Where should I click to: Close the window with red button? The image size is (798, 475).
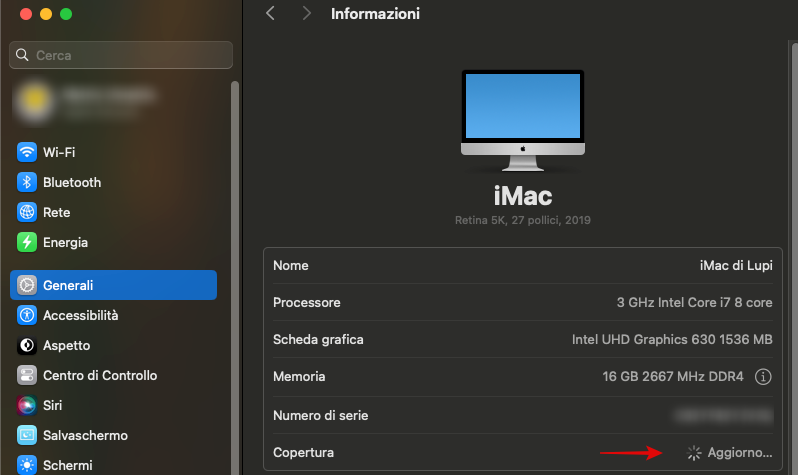tap(26, 14)
